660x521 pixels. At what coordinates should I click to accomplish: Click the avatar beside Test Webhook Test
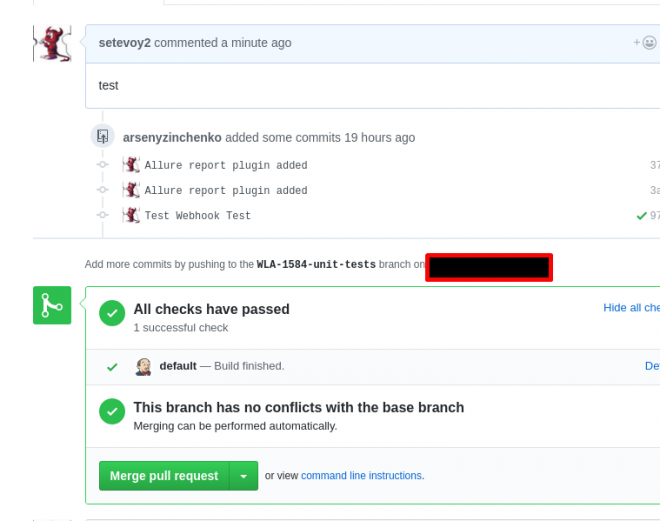131,215
